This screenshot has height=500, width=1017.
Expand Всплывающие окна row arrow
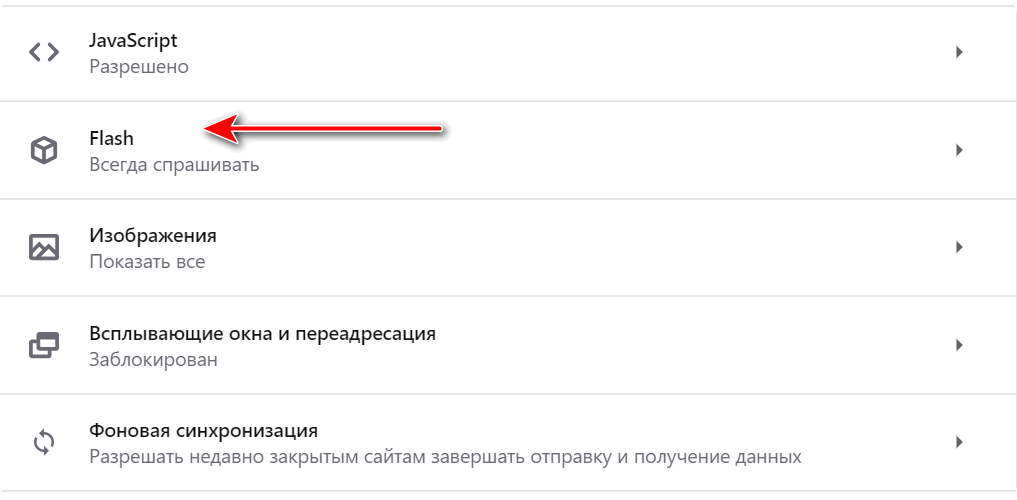(x=958, y=346)
